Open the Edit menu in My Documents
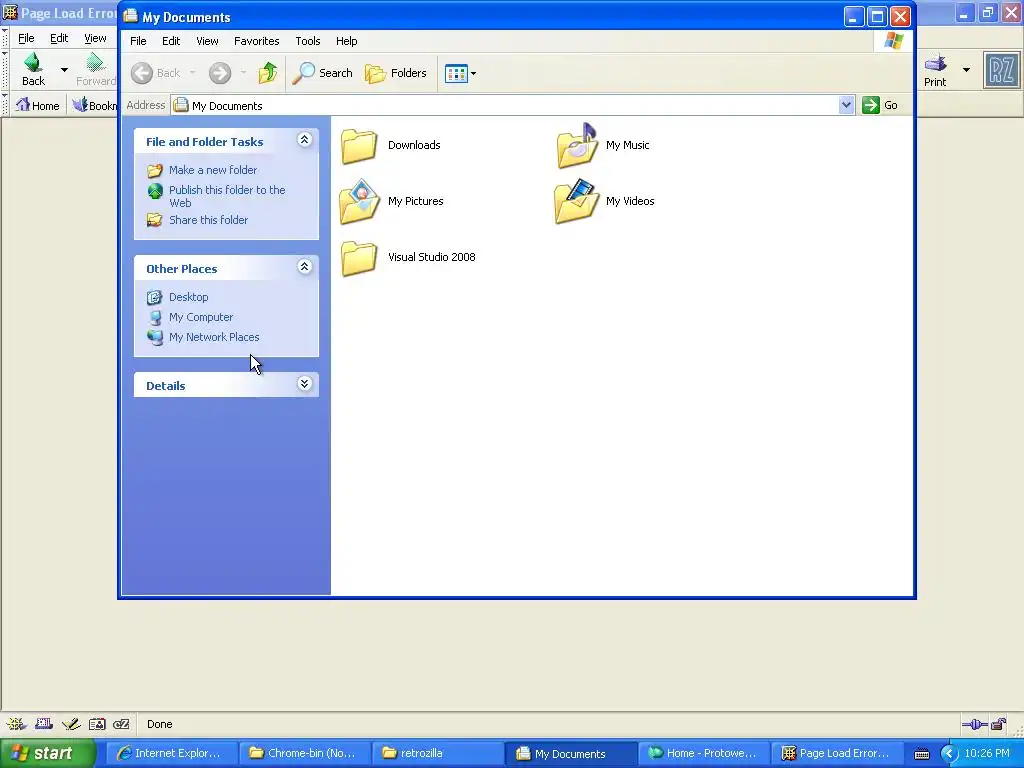The image size is (1024, 768). pyautogui.click(x=171, y=41)
